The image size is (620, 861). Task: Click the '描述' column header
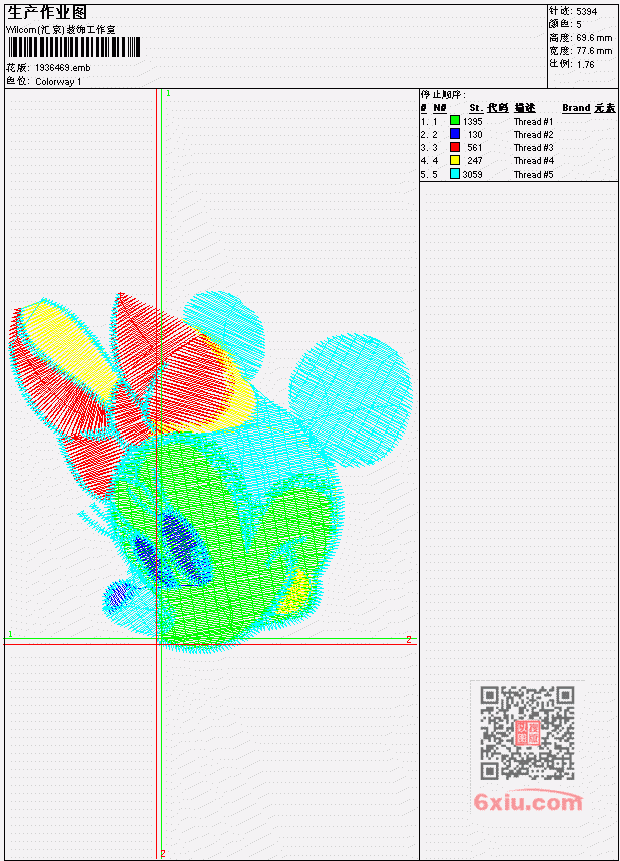coord(524,108)
